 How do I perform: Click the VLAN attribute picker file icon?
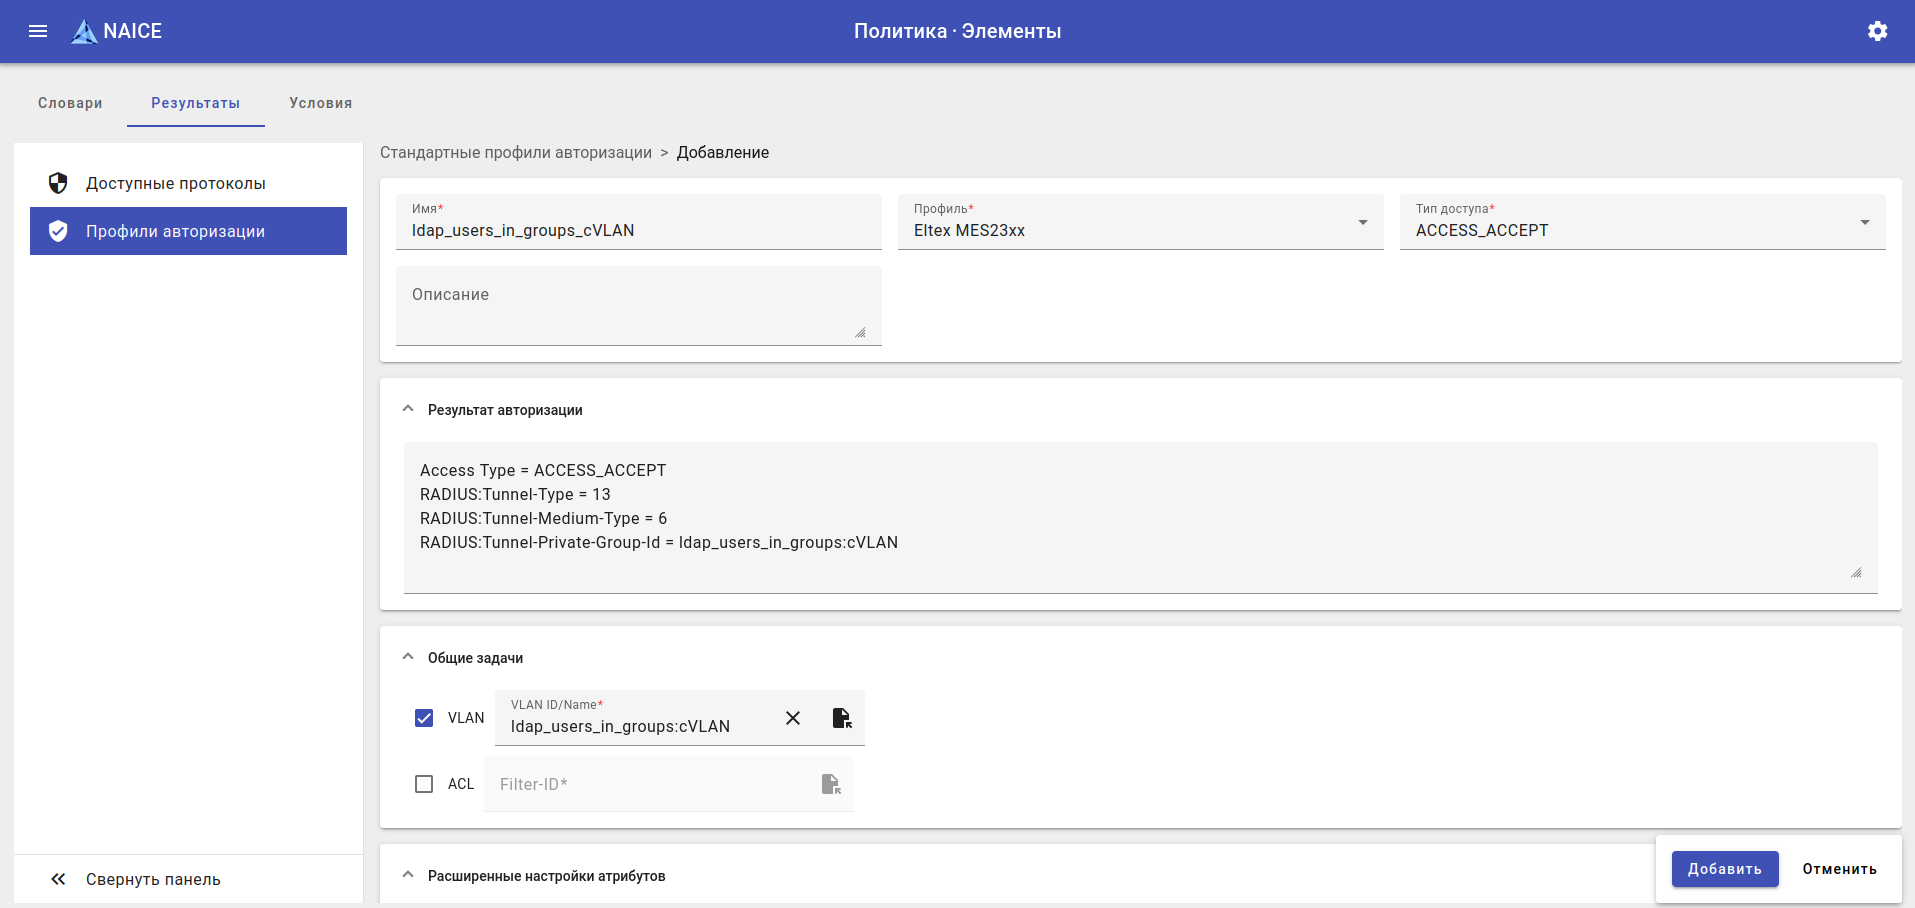(x=842, y=718)
